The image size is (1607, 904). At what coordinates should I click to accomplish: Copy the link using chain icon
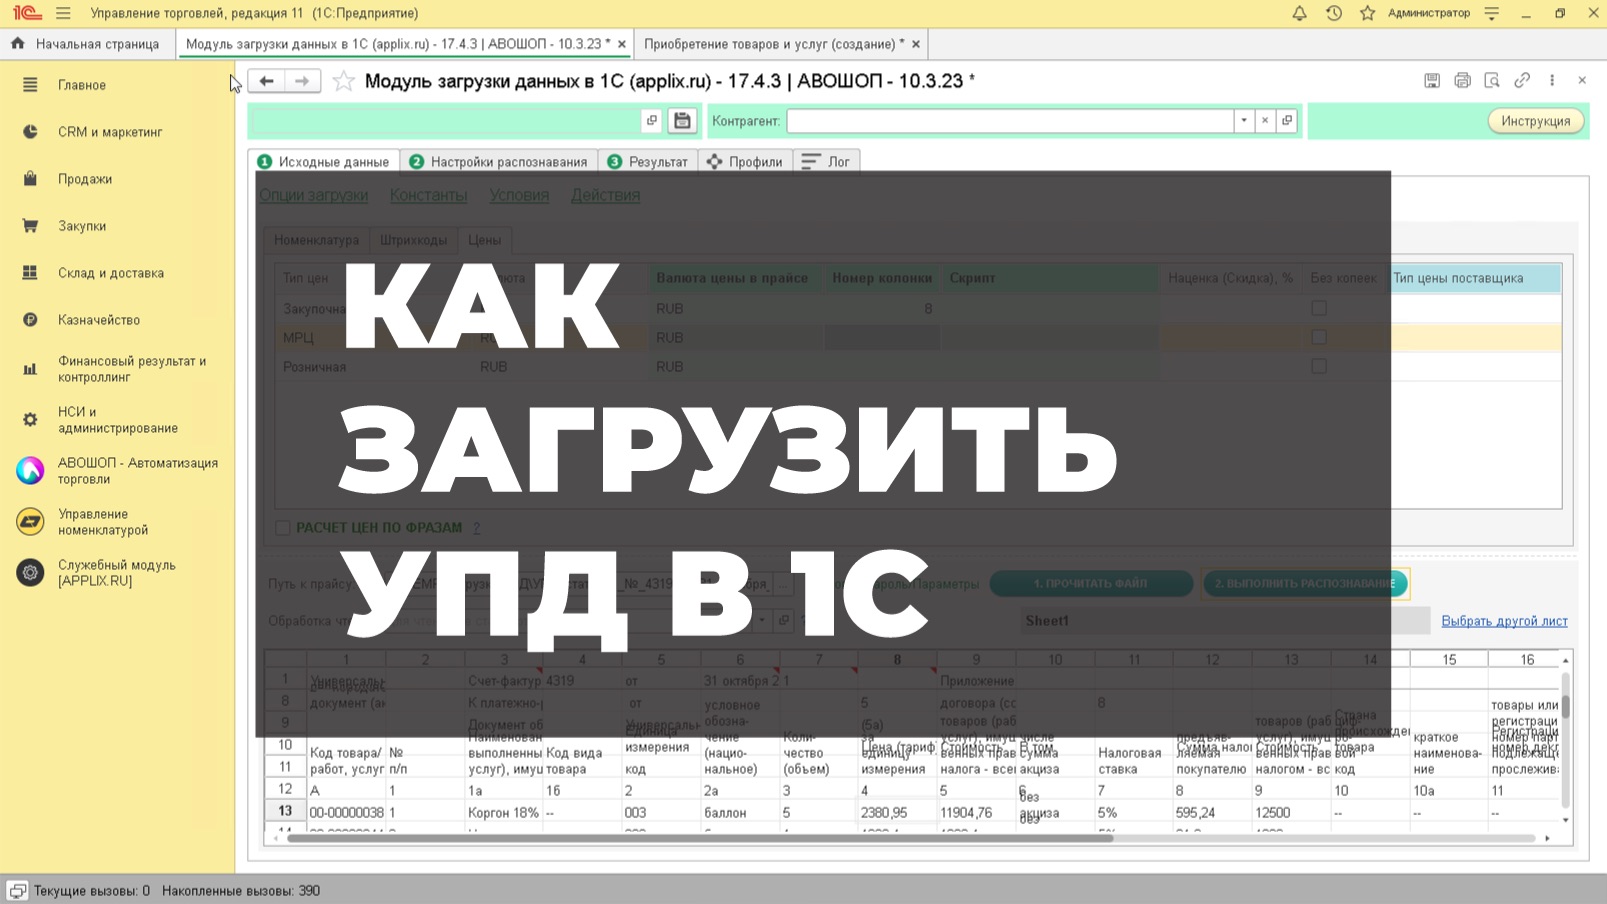1522,80
